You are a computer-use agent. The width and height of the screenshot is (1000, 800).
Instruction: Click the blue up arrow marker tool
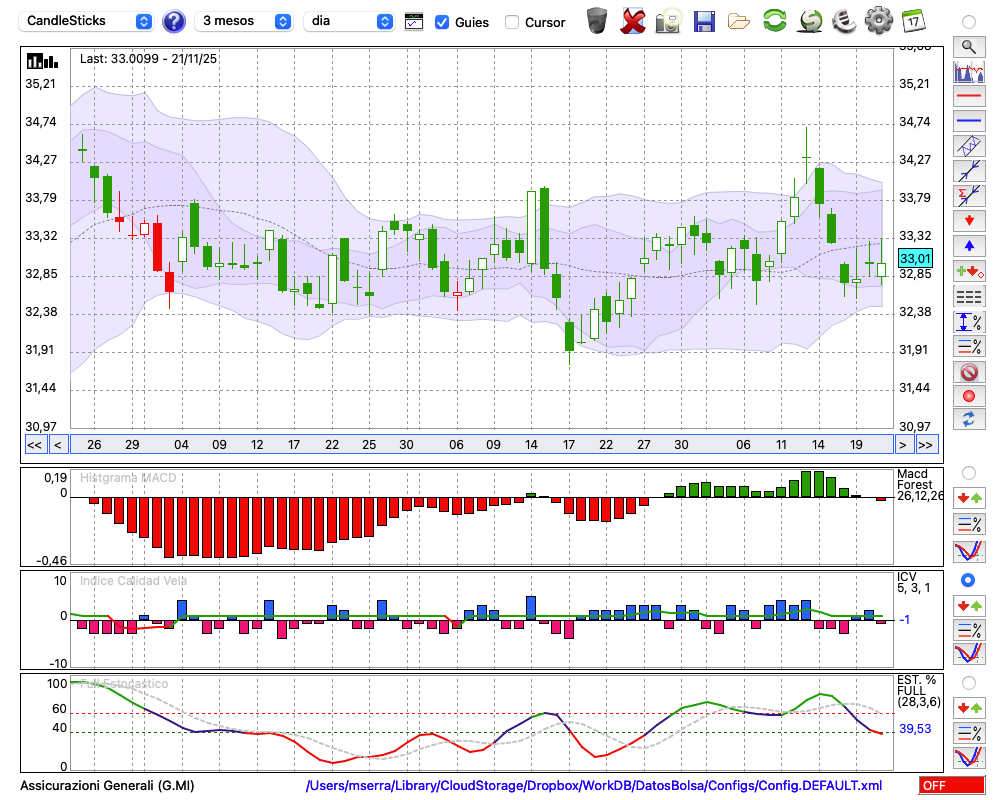pos(968,246)
